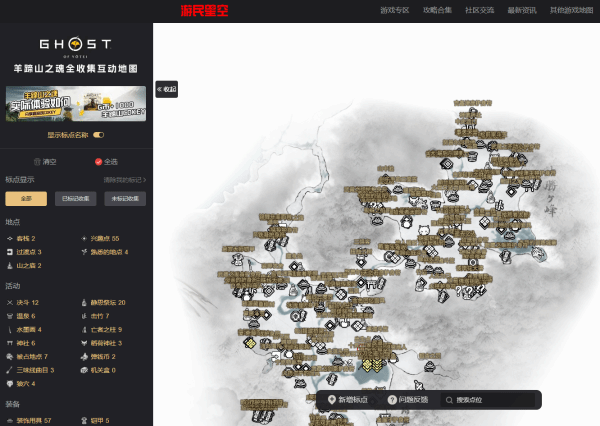Image resolution: width=600 pixels, height=426 pixels.
Task: Toggle the 山之巅 2 category icon
Action: (10, 266)
